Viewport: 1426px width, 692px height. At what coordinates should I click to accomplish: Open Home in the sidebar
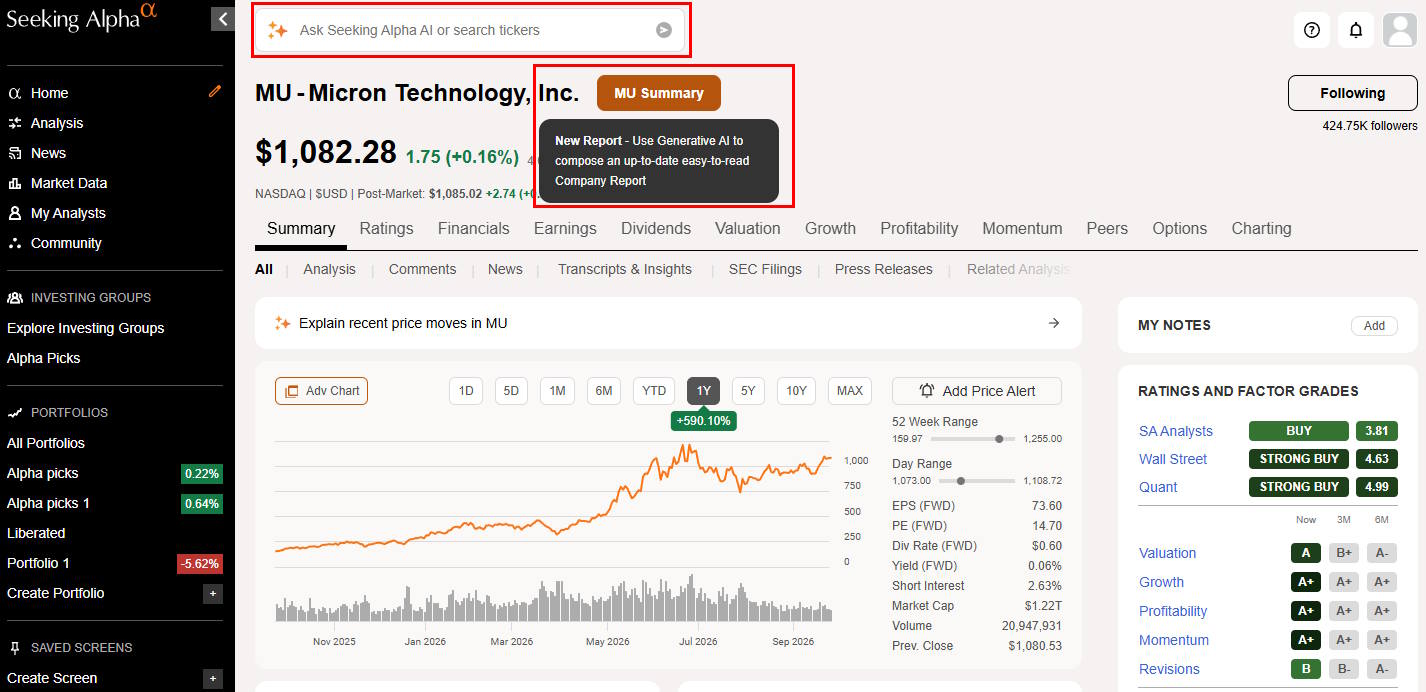click(49, 93)
